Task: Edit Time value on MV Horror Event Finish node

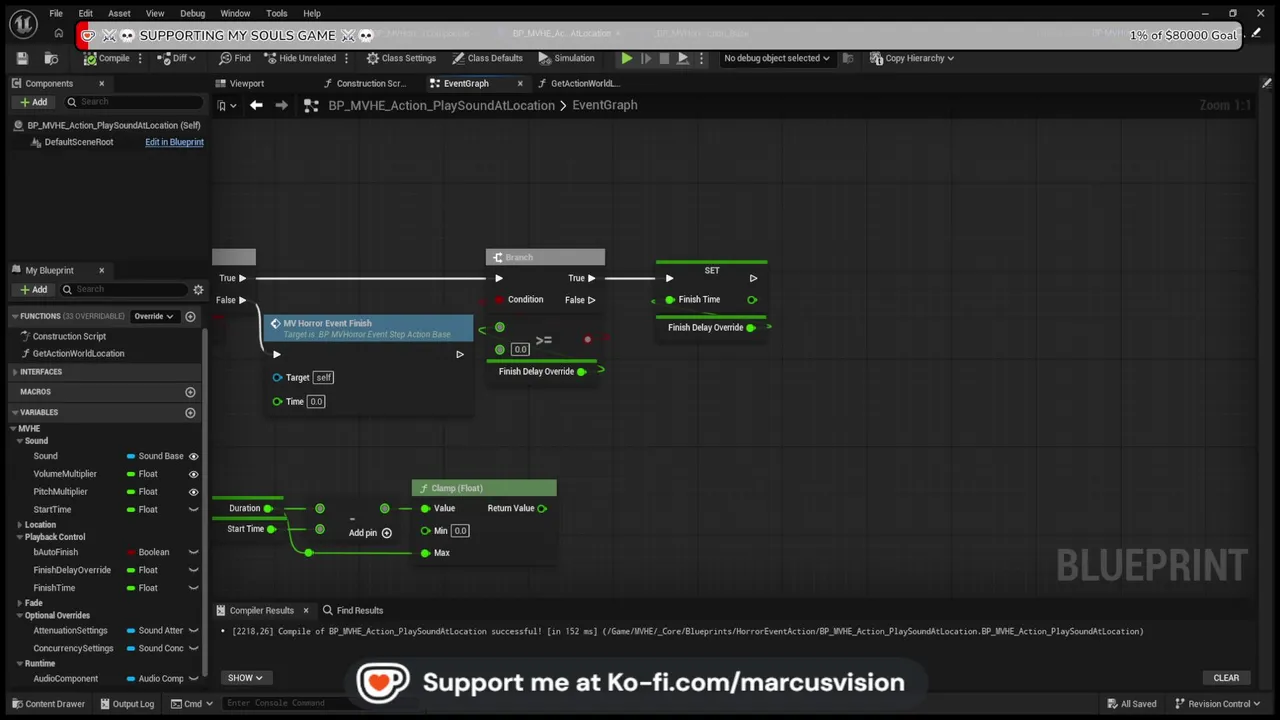Action: point(316,401)
